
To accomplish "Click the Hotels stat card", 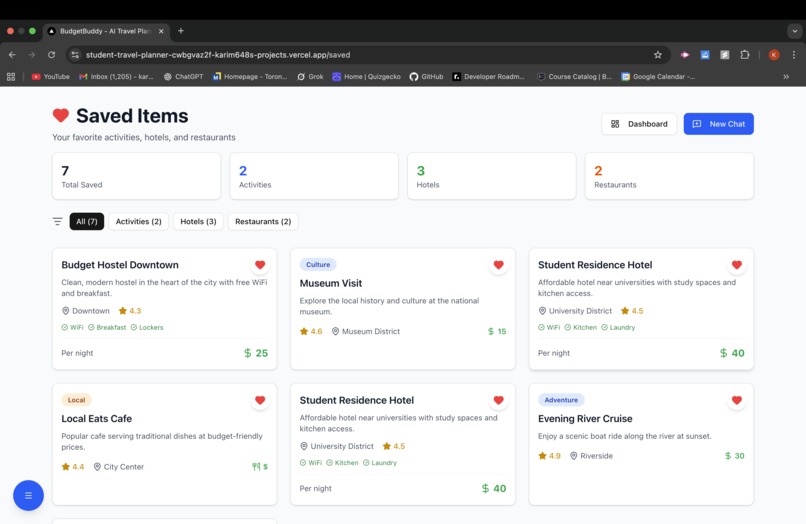I will click(491, 176).
